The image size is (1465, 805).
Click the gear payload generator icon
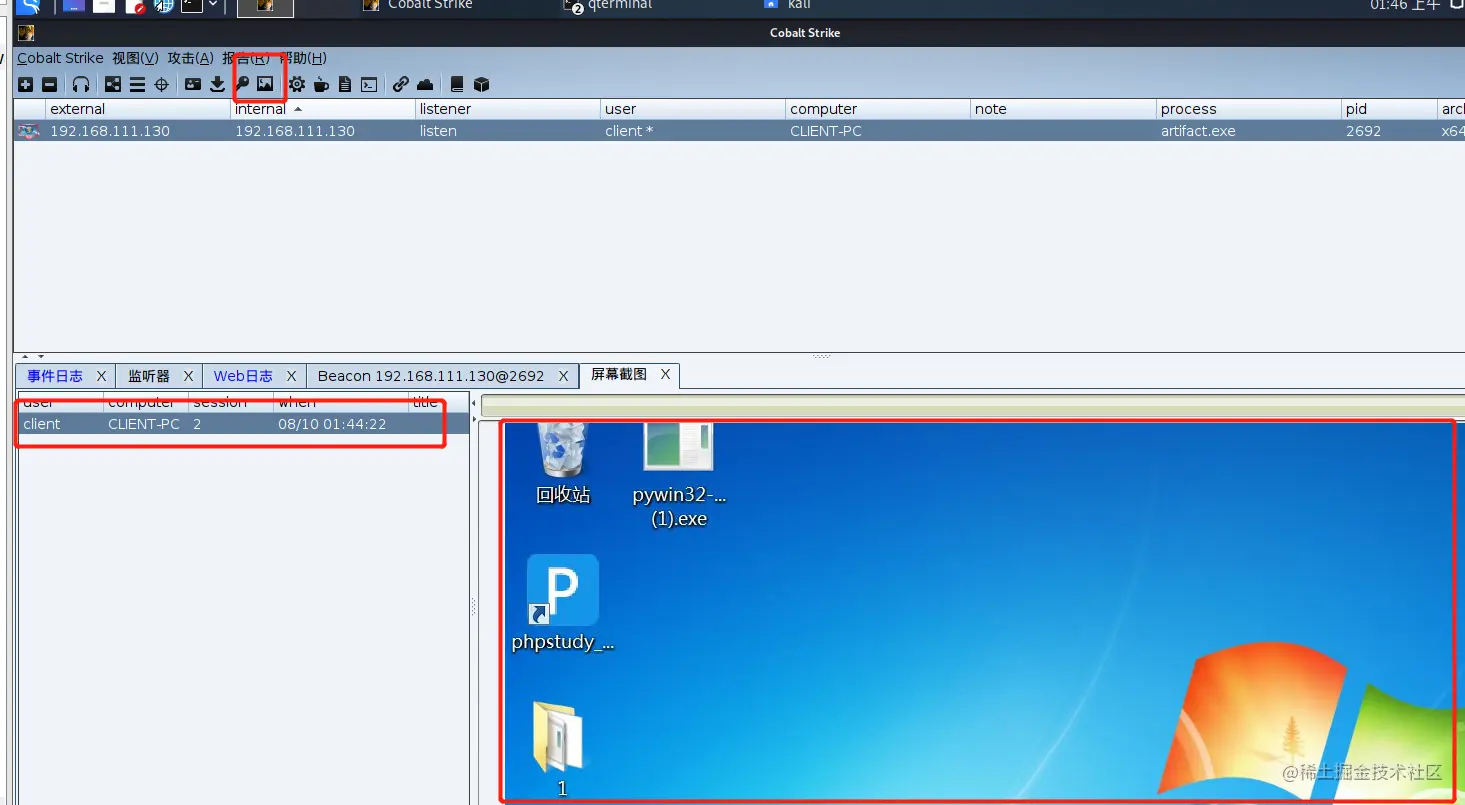[x=297, y=84]
